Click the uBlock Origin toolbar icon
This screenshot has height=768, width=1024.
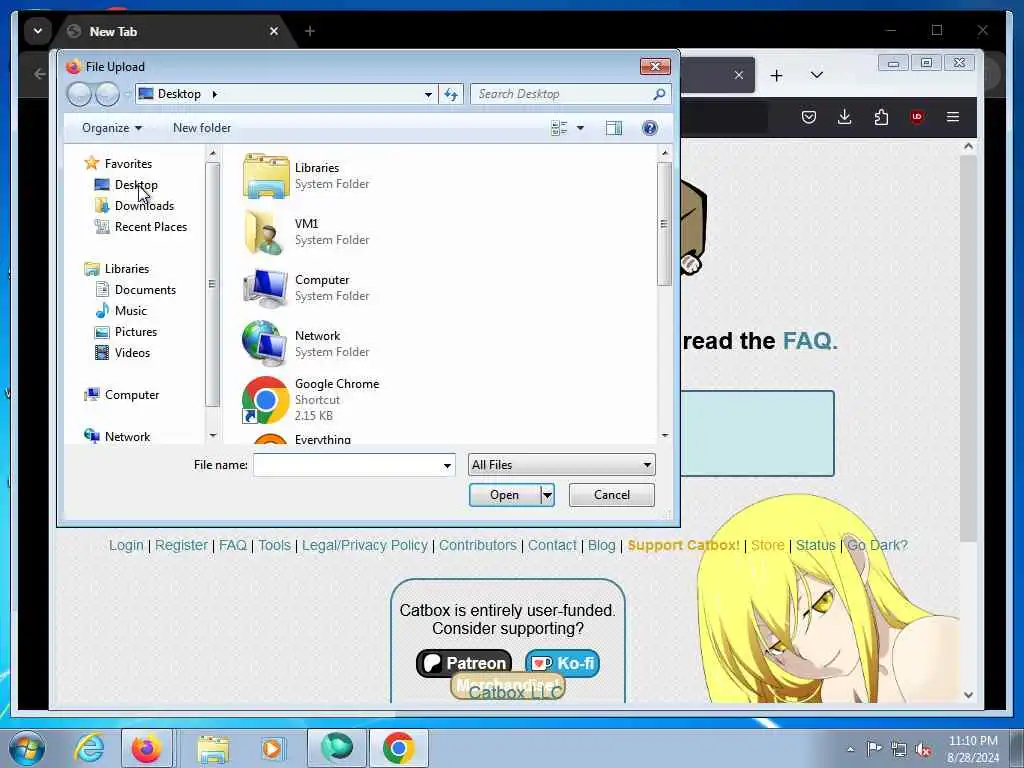(917, 117)
